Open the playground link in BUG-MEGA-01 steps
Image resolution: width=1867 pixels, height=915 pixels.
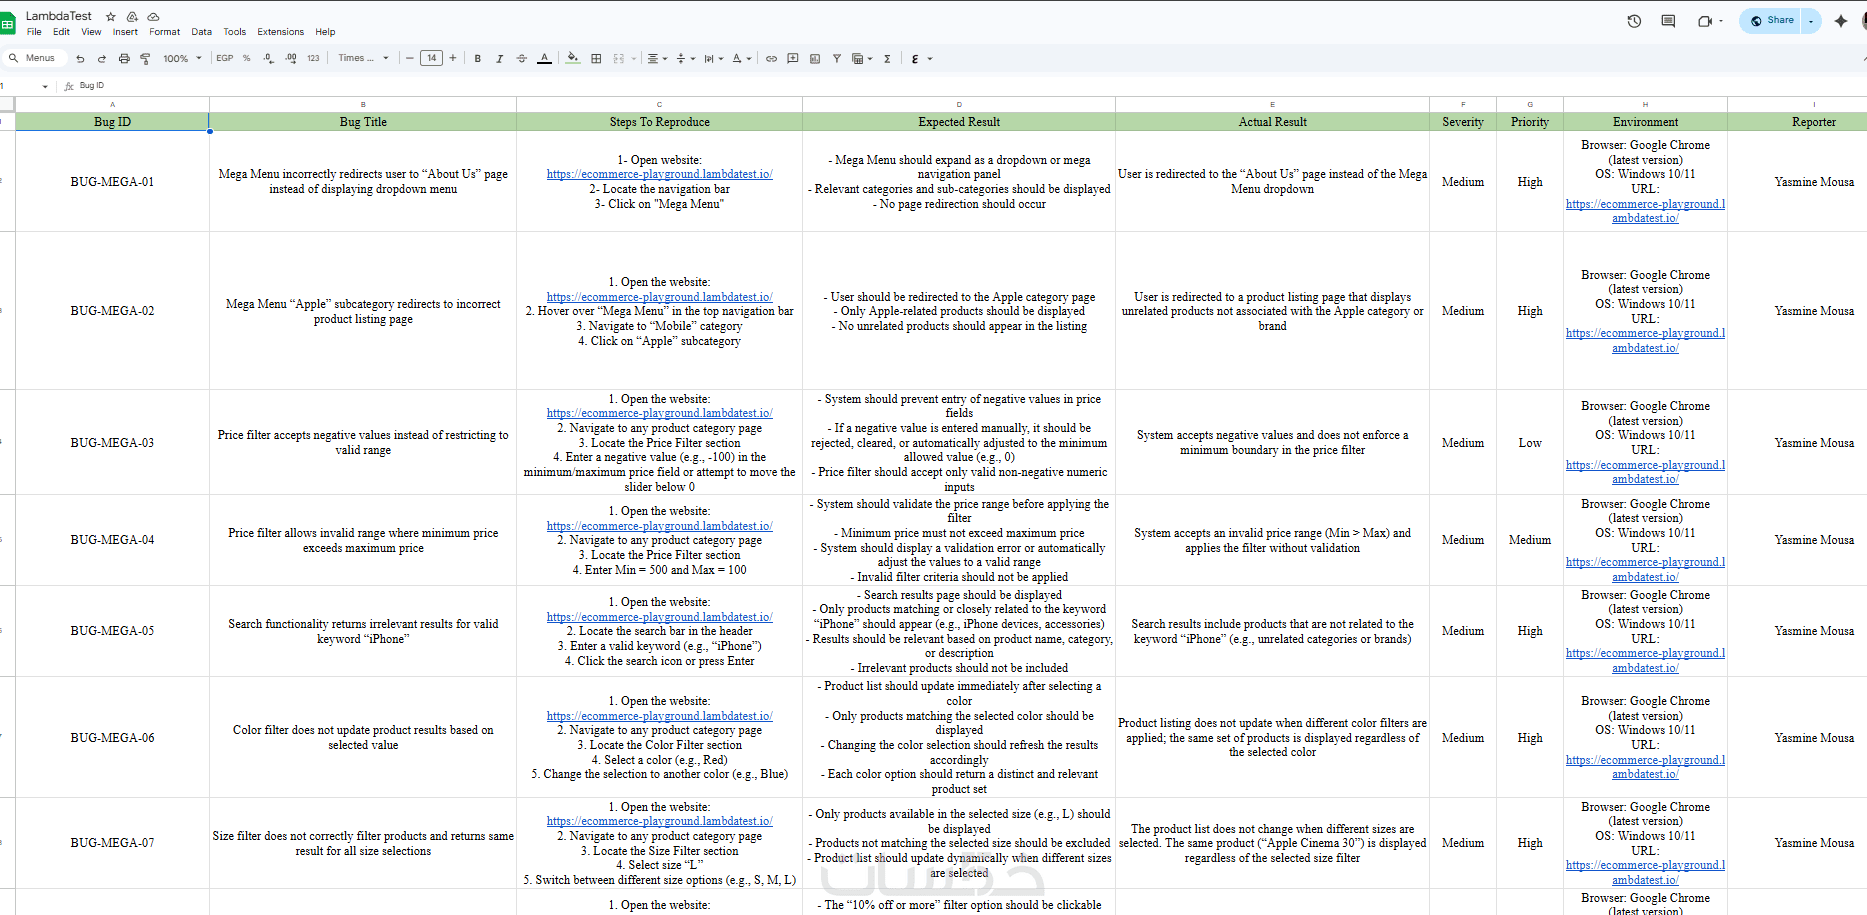pyautogui.click(x=659, y=174)
